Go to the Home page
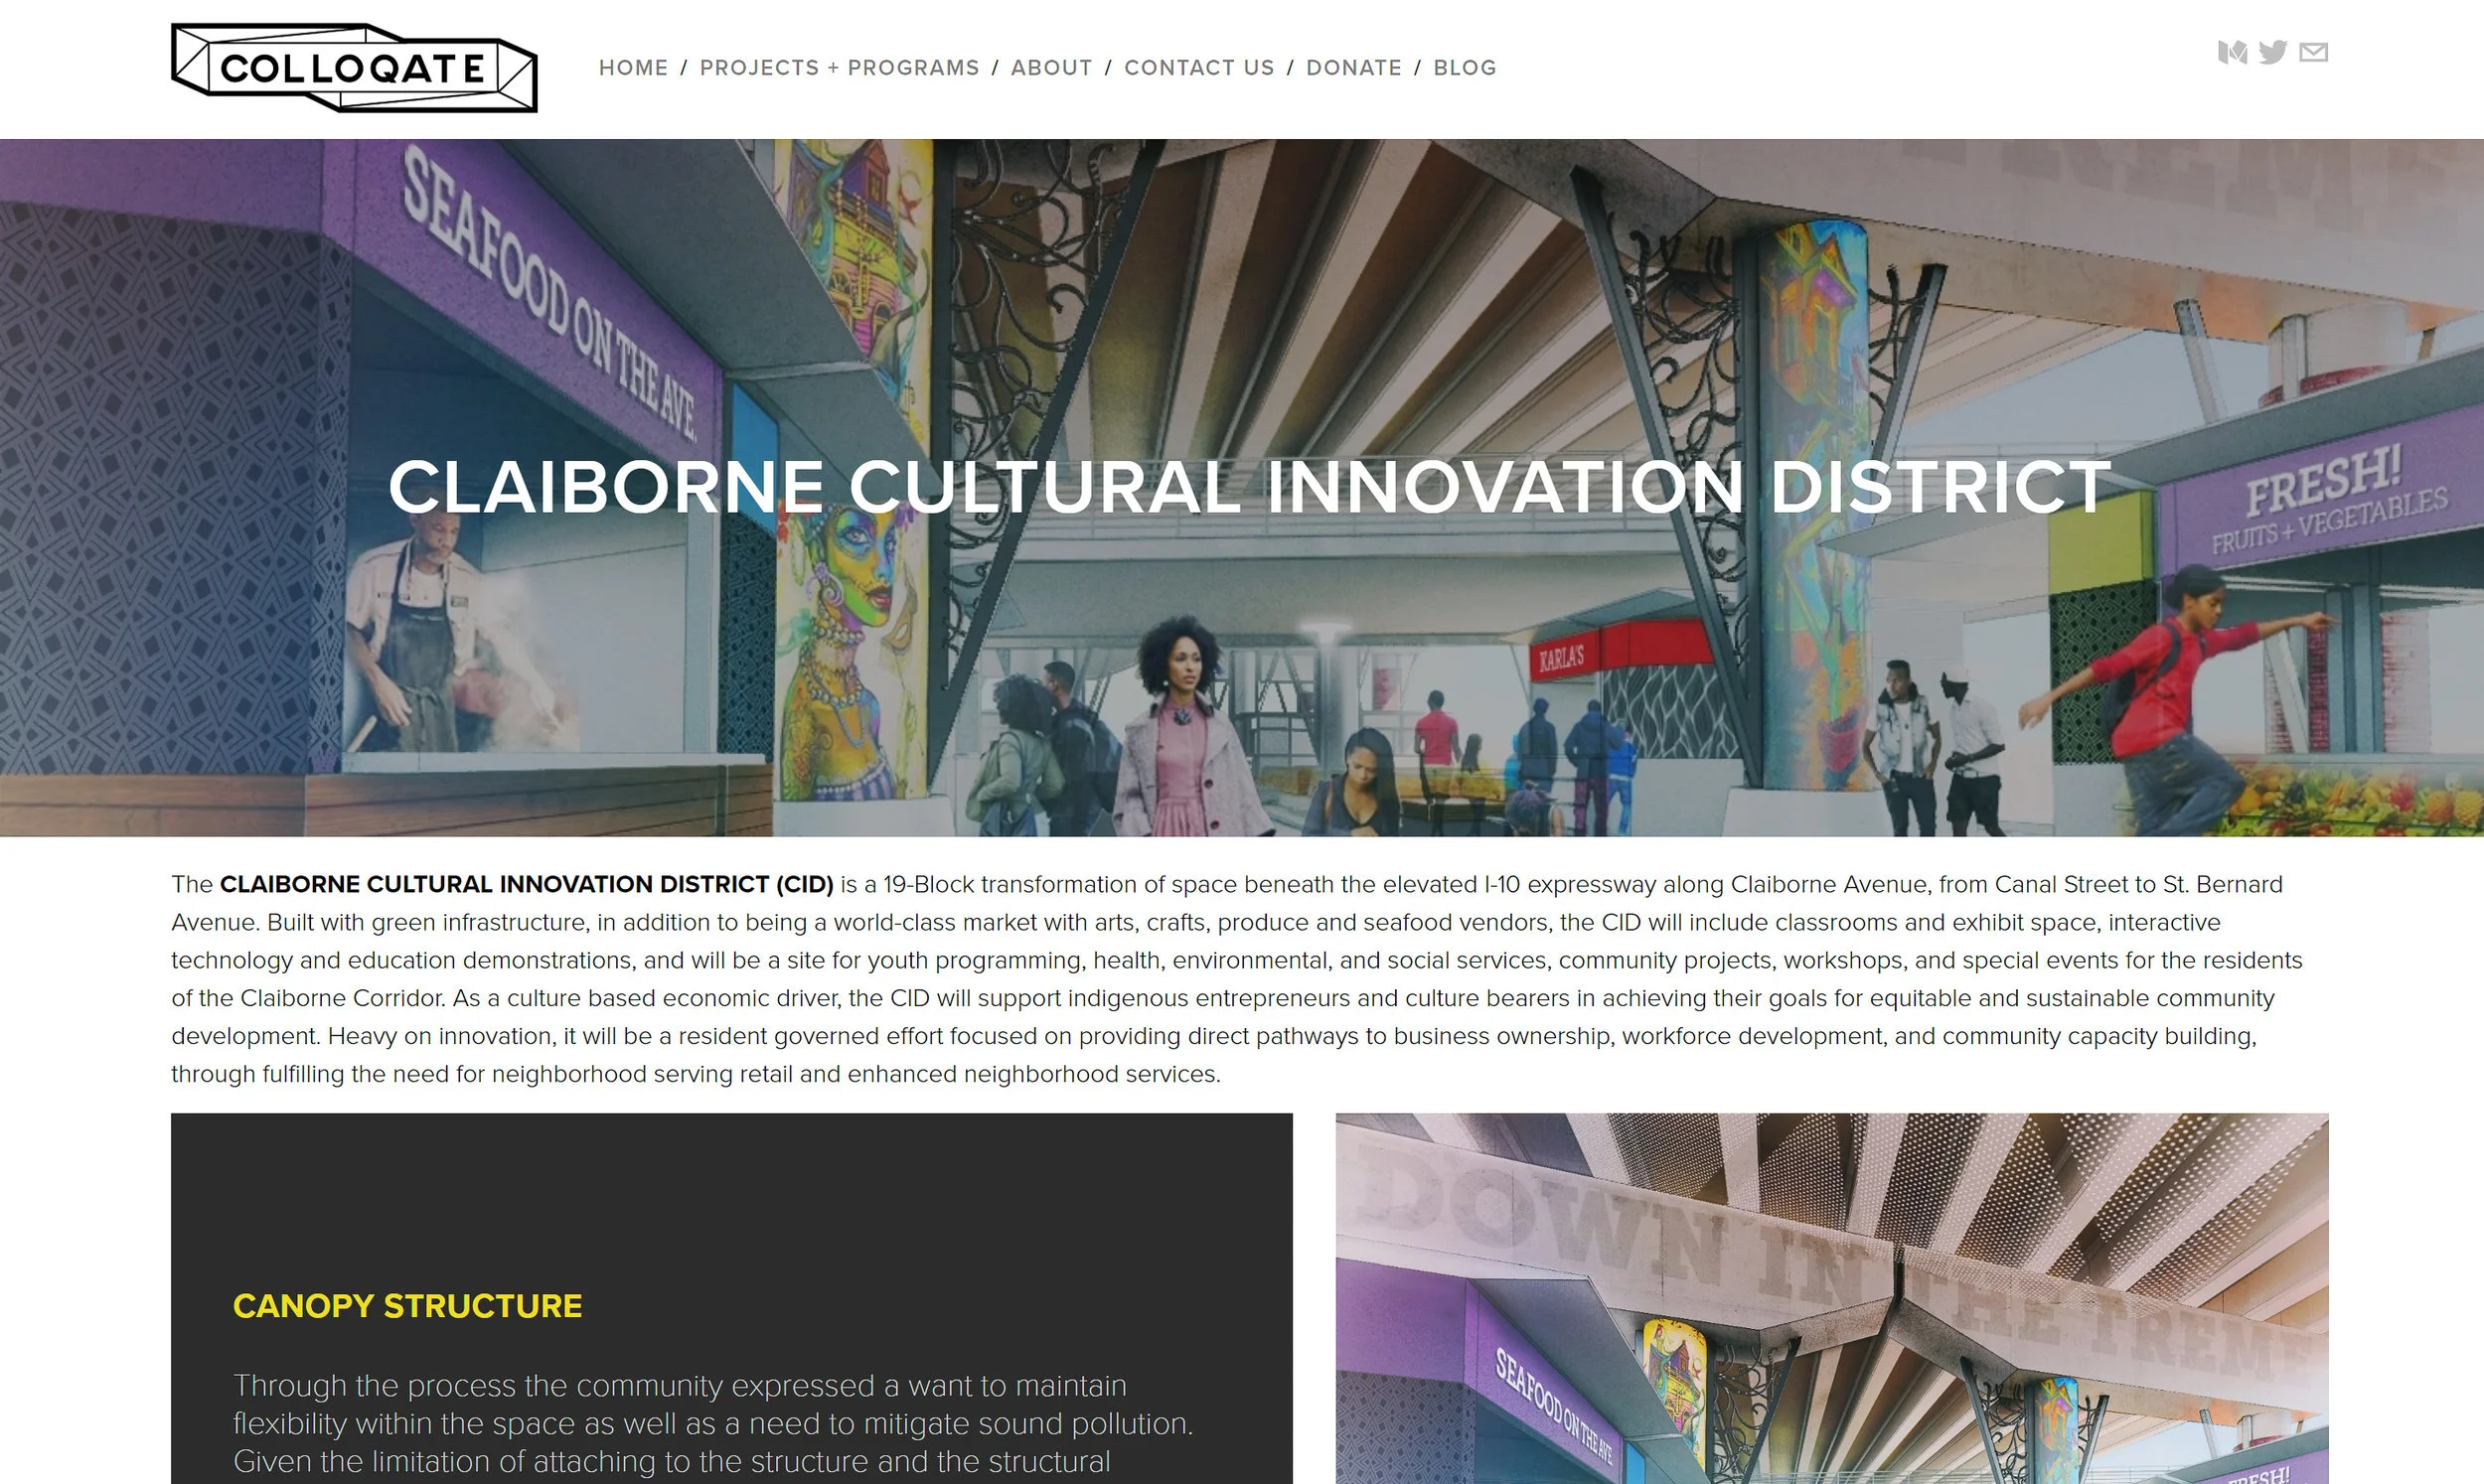 [x=633, y=68]
